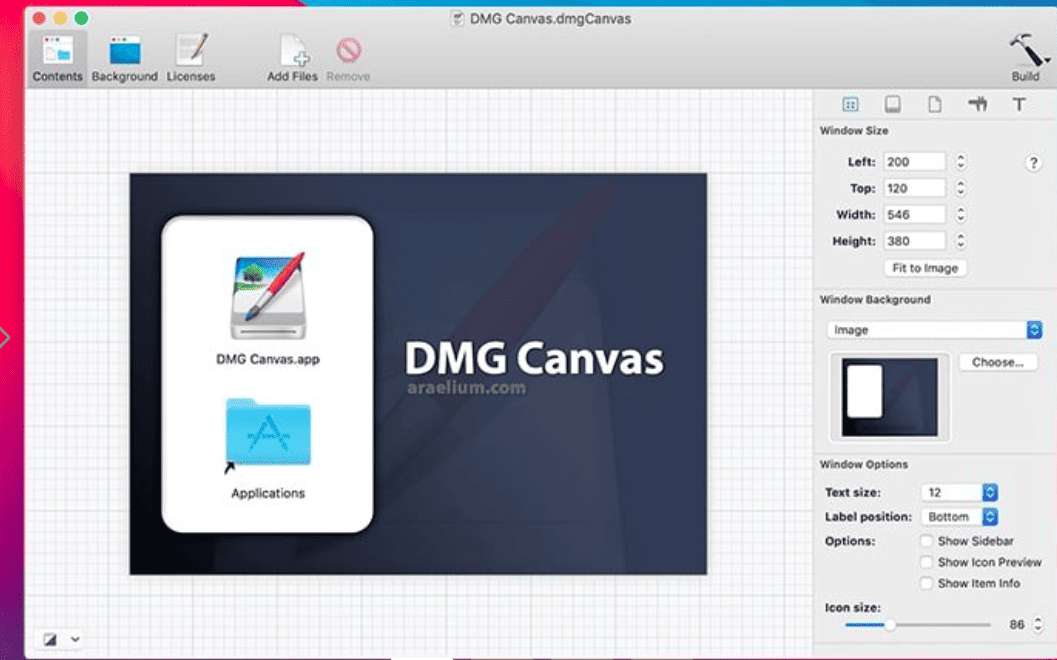Click the Top value stepper
This screenshot has width=1057, height=660.
pyautogui.click(x=961, y=188)
